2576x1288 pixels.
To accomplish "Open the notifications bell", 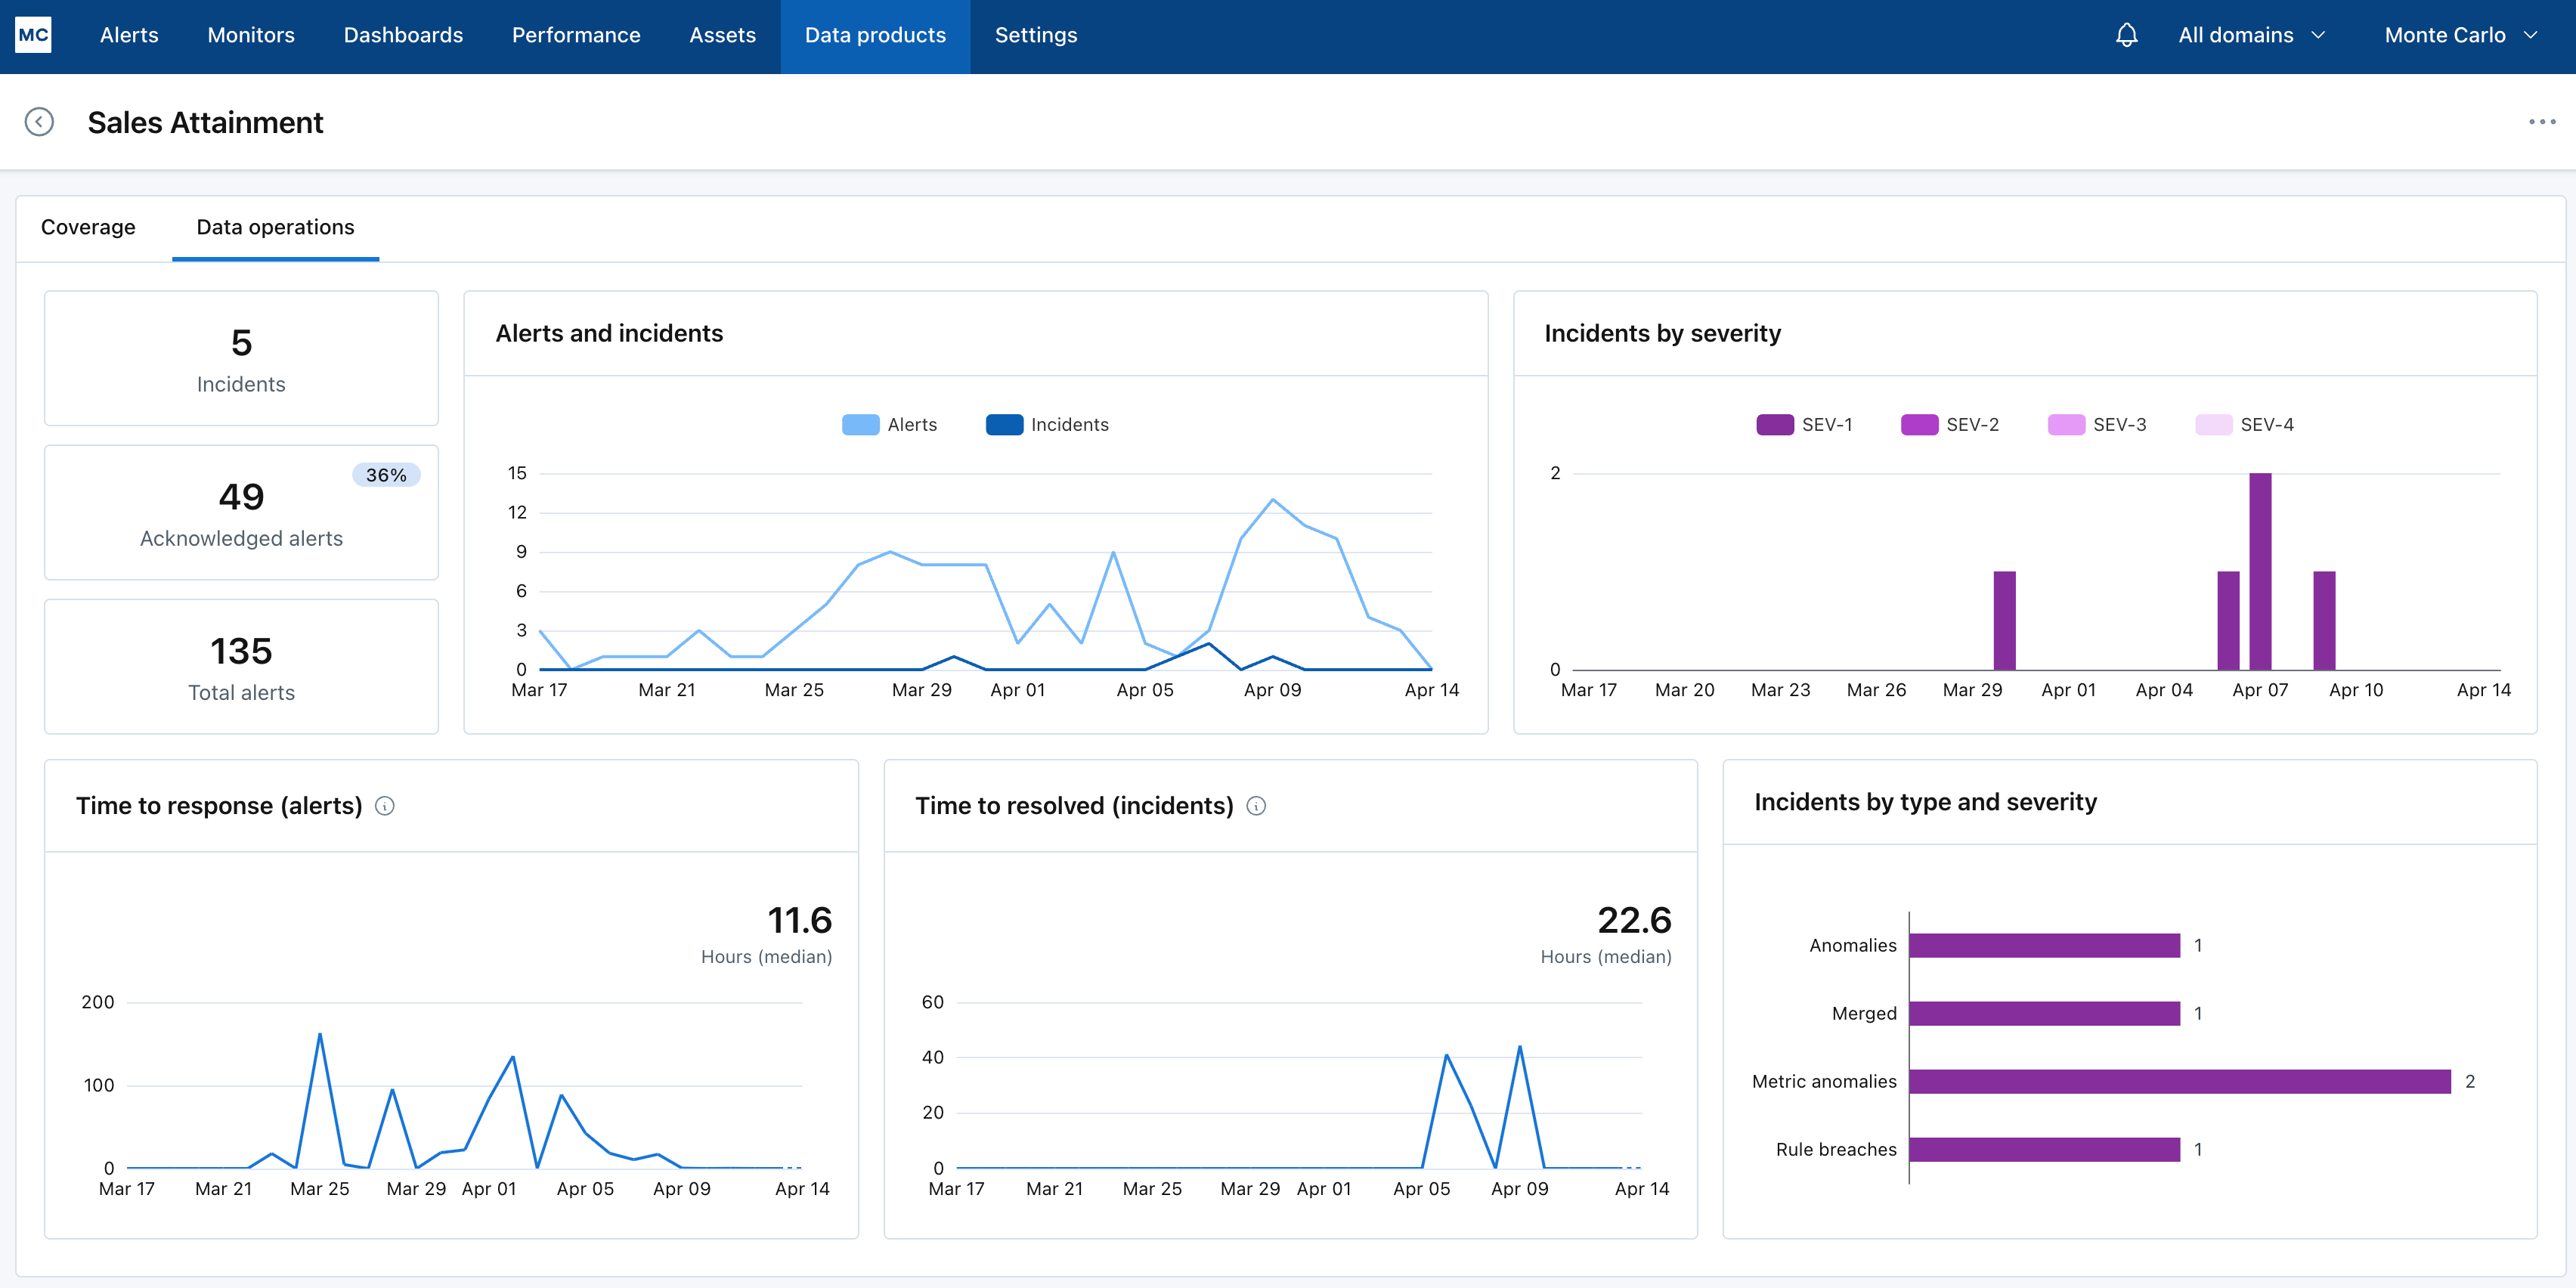I will coord(2126,35).
